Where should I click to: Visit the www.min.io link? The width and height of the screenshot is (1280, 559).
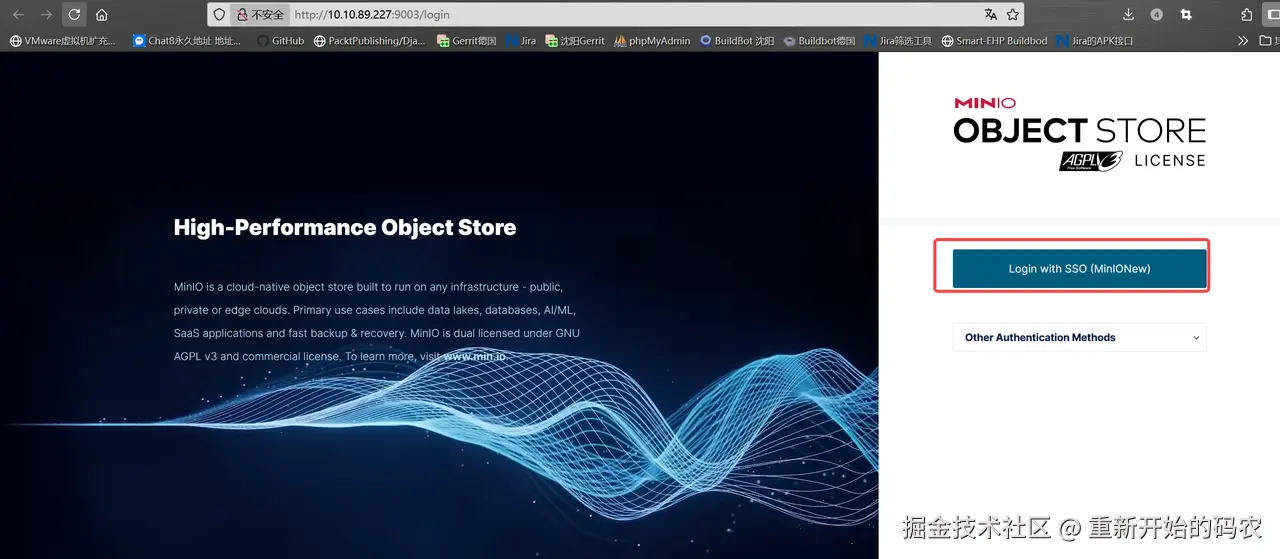[475, 356]
